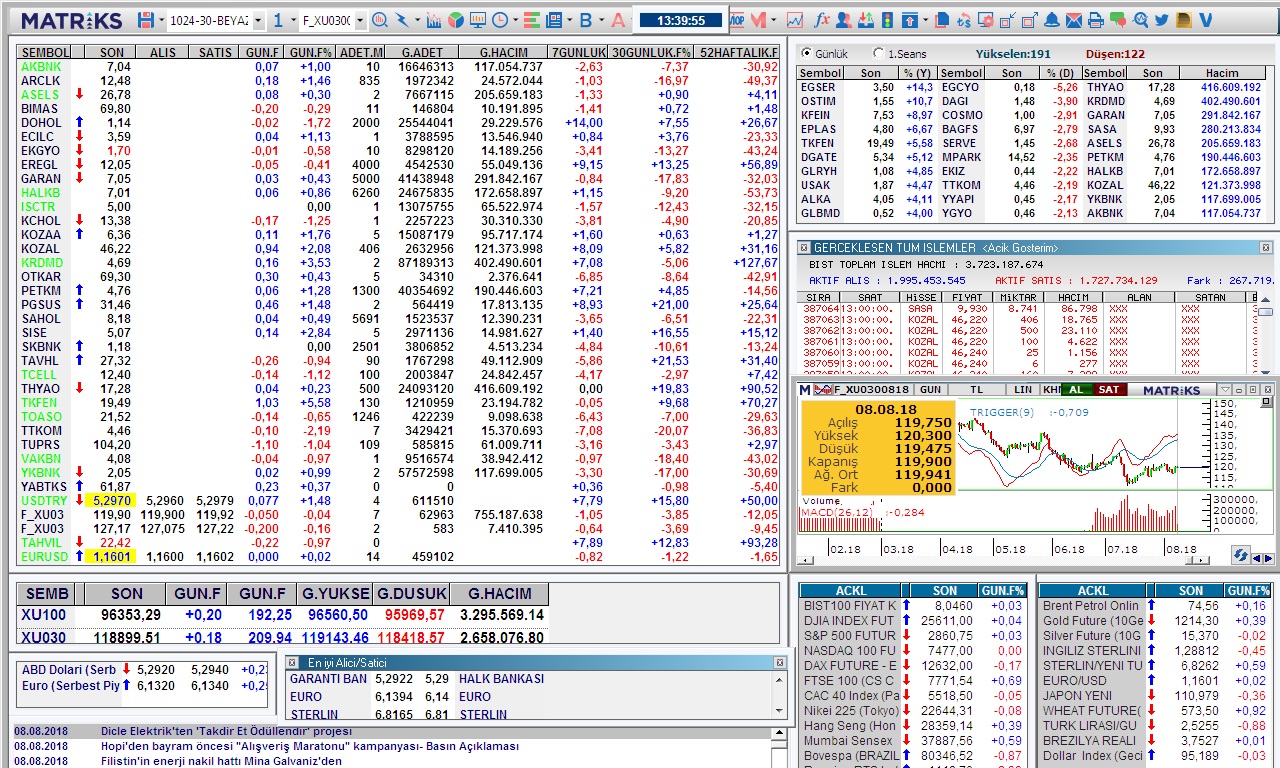Viewport: 1280px width, 768px height.
Task: Click the GUN period button in the chart window
Action: tap(930, 389)
